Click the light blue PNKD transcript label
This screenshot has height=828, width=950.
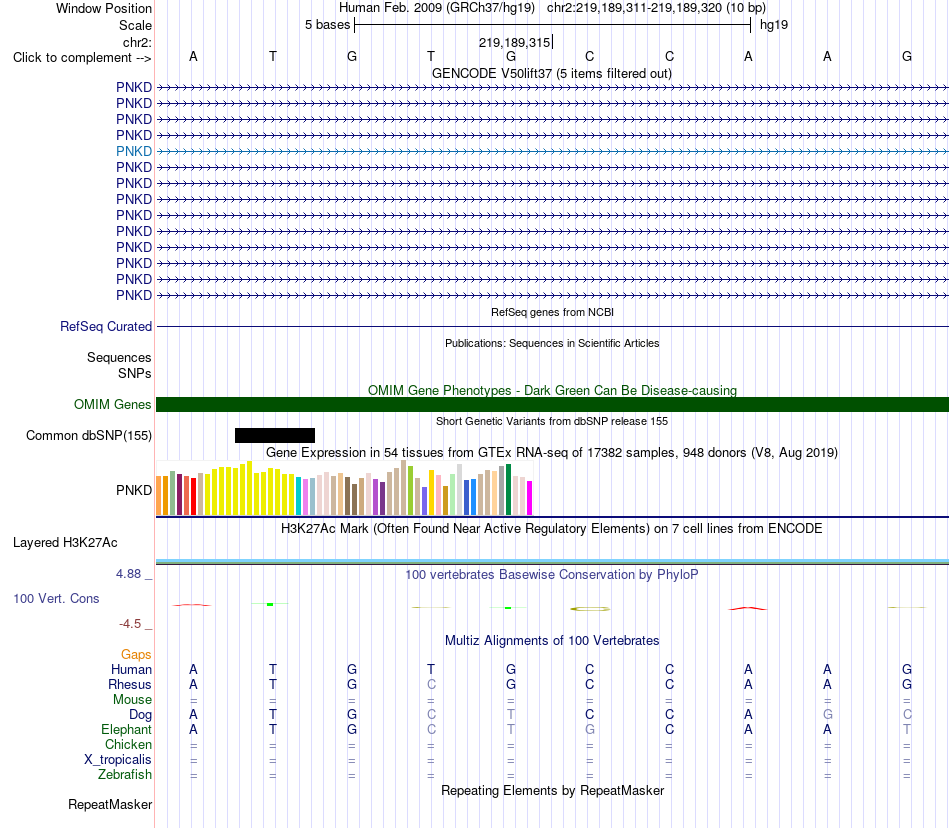coord(133,151)
